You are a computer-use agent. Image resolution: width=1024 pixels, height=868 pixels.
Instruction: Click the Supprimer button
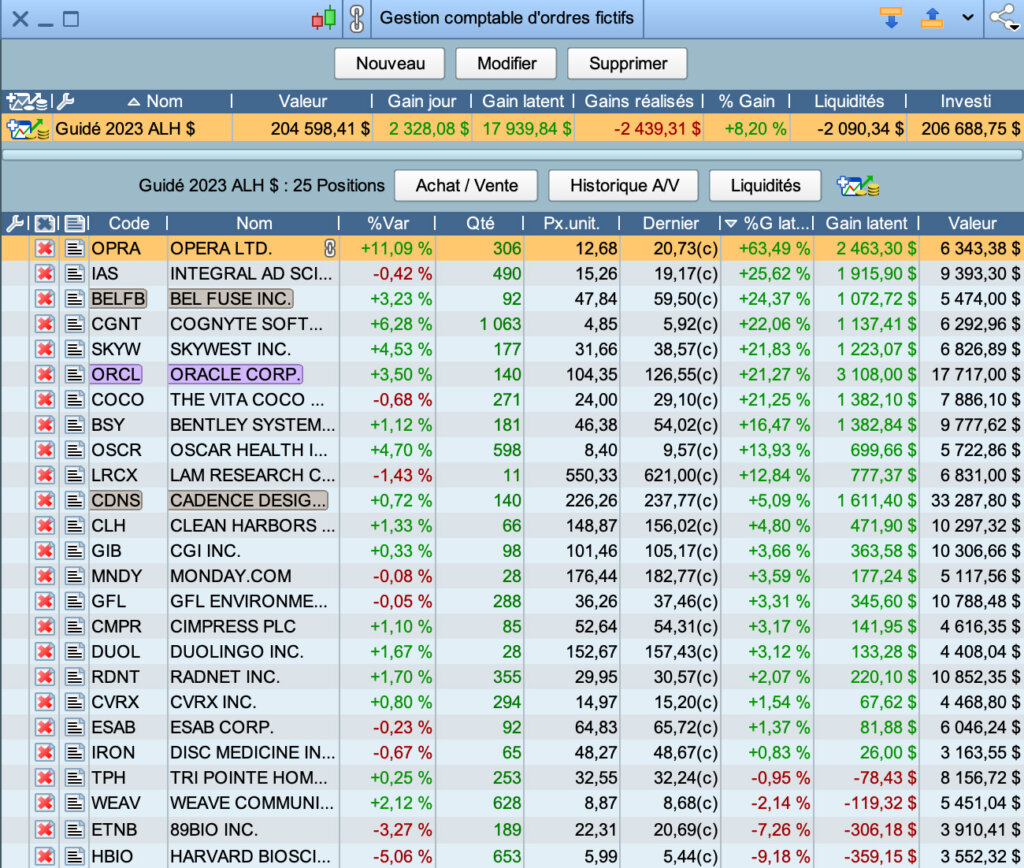coord(628,63)
